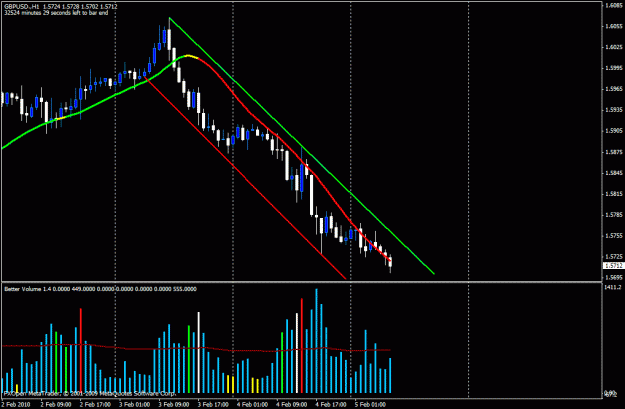This screenshot has height=409, width=625.
Task: Select the upper green trendline on the chart
Action: point(302,146)
